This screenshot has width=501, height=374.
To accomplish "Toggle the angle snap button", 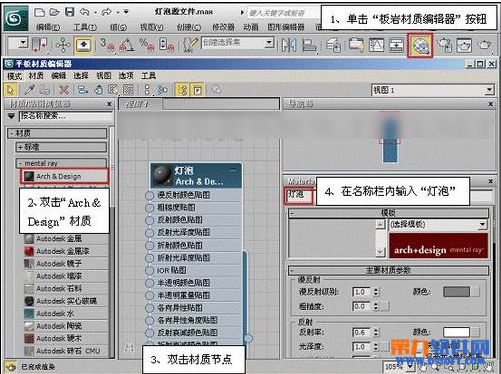I will [x=127, y=45].
